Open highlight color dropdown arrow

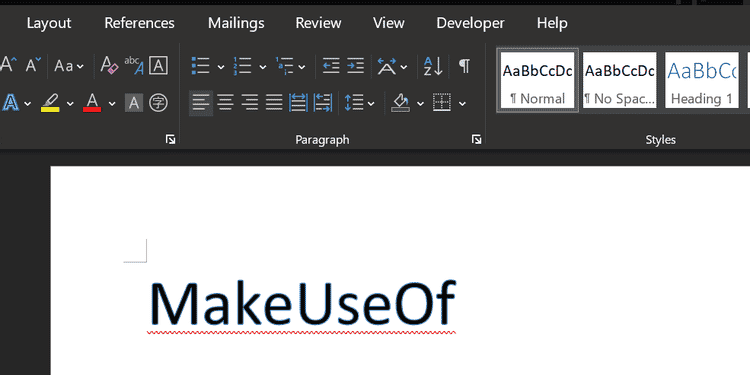coord(70,103)
